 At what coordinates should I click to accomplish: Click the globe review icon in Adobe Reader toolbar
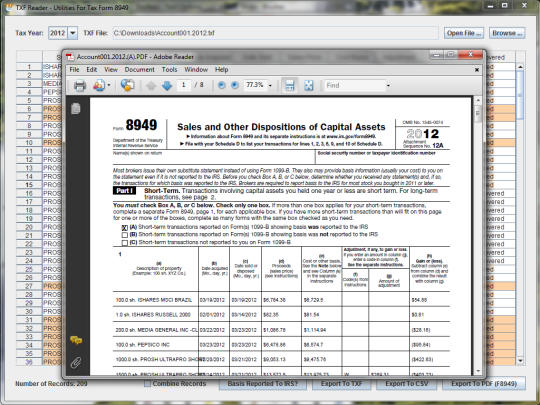[127, 85]
